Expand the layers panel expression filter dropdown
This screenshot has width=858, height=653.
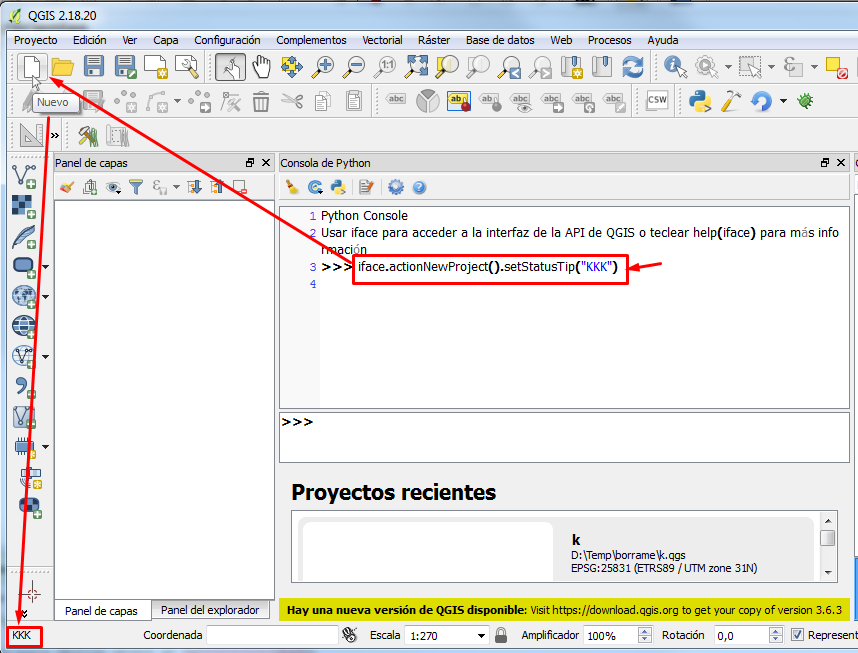[176, 187]
